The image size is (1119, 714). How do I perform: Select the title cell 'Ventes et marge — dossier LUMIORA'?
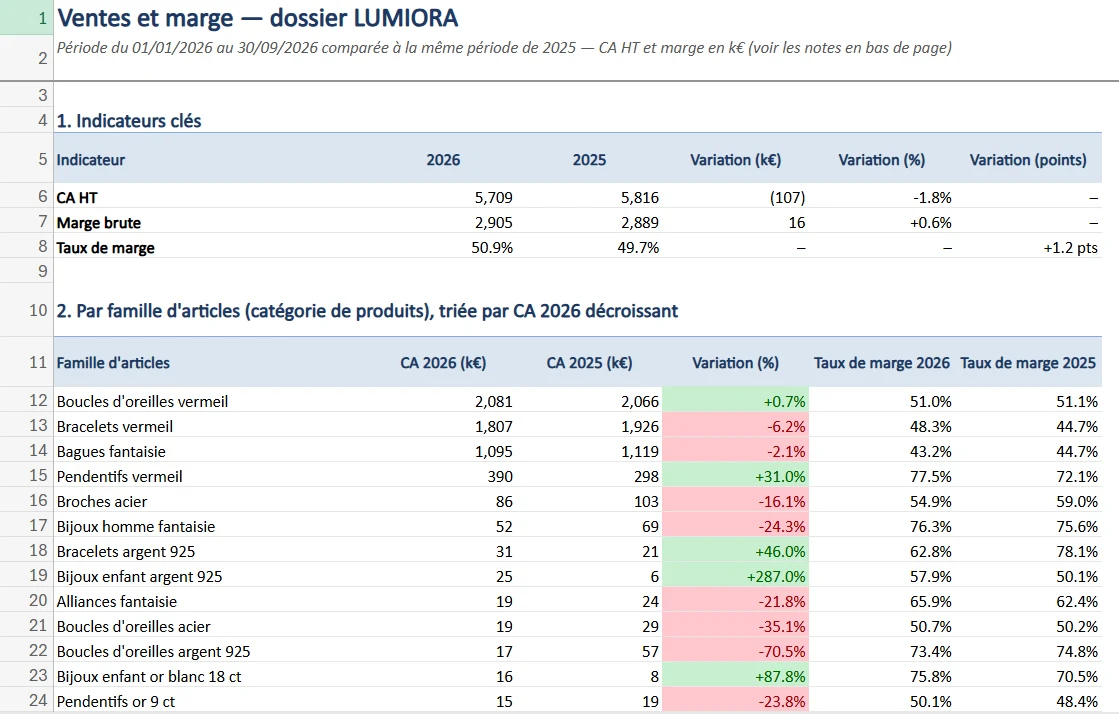(257, 18)
